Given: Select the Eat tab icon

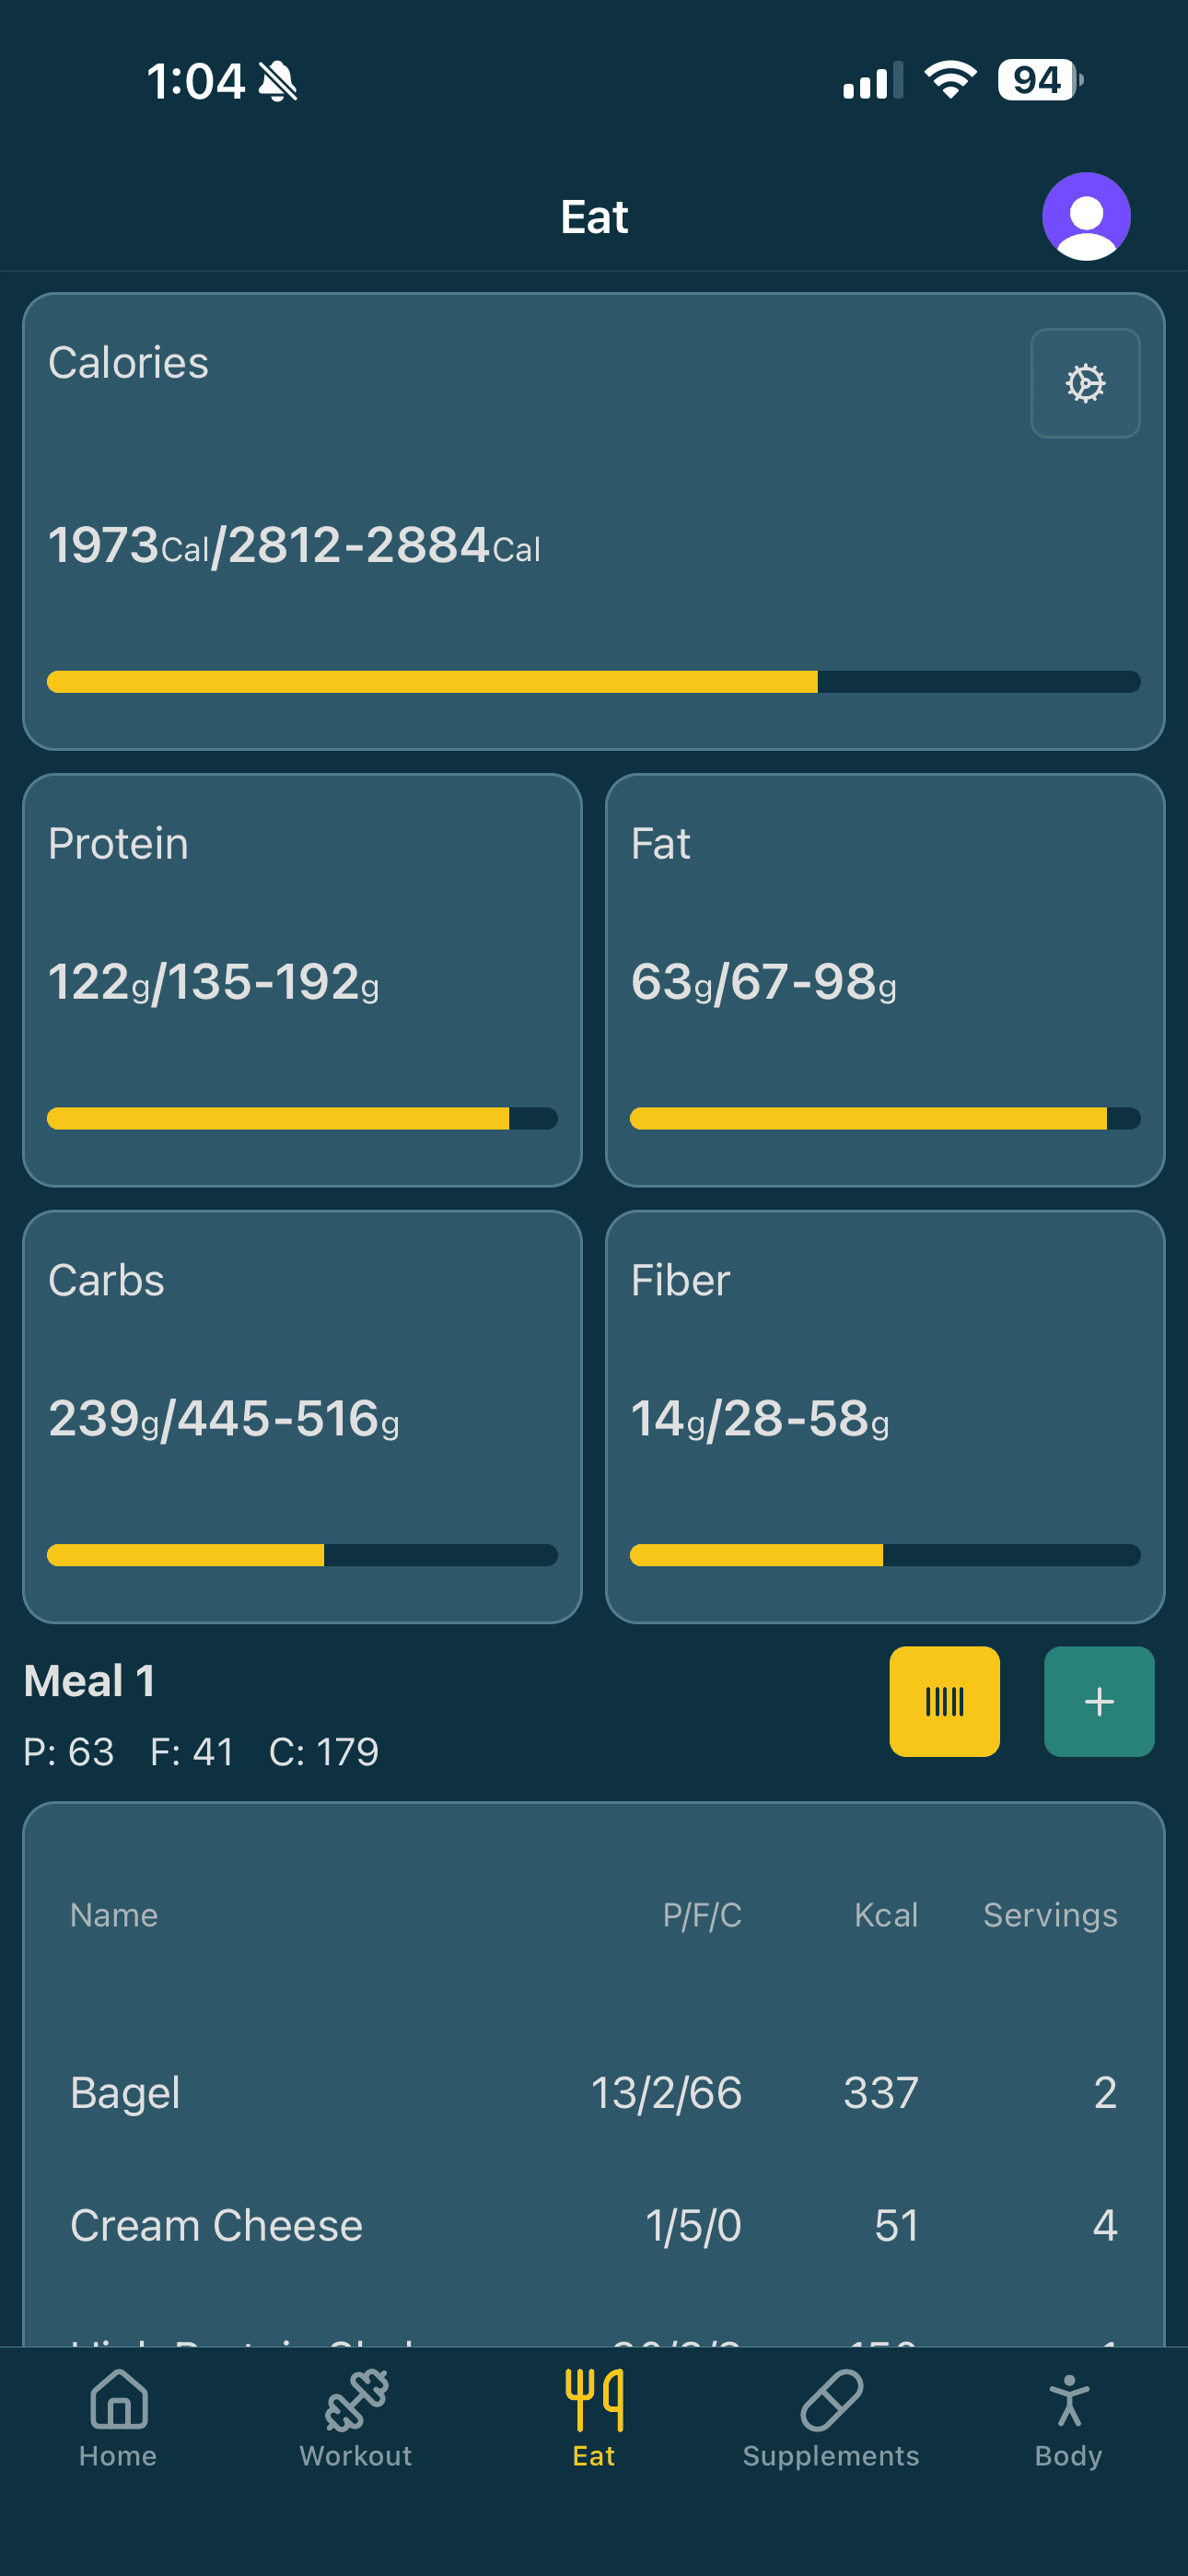Looking at the screenshot, I should (594, 2400).
